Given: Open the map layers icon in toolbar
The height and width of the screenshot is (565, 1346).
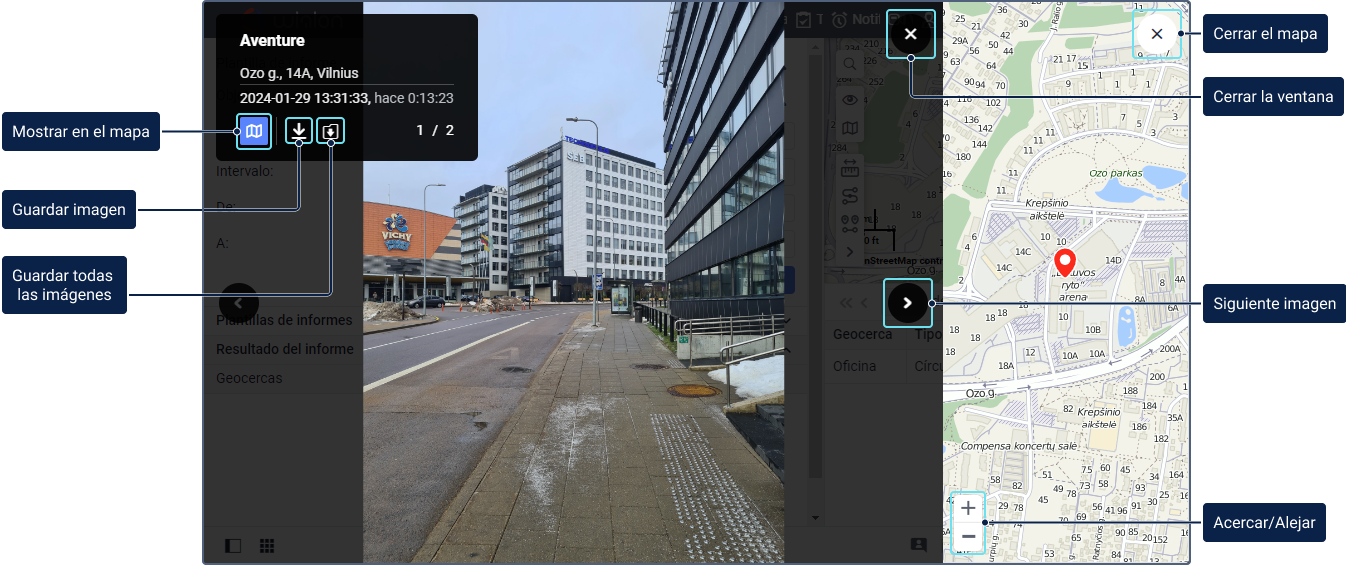Looking at the screenshot, I should (850, 128).
